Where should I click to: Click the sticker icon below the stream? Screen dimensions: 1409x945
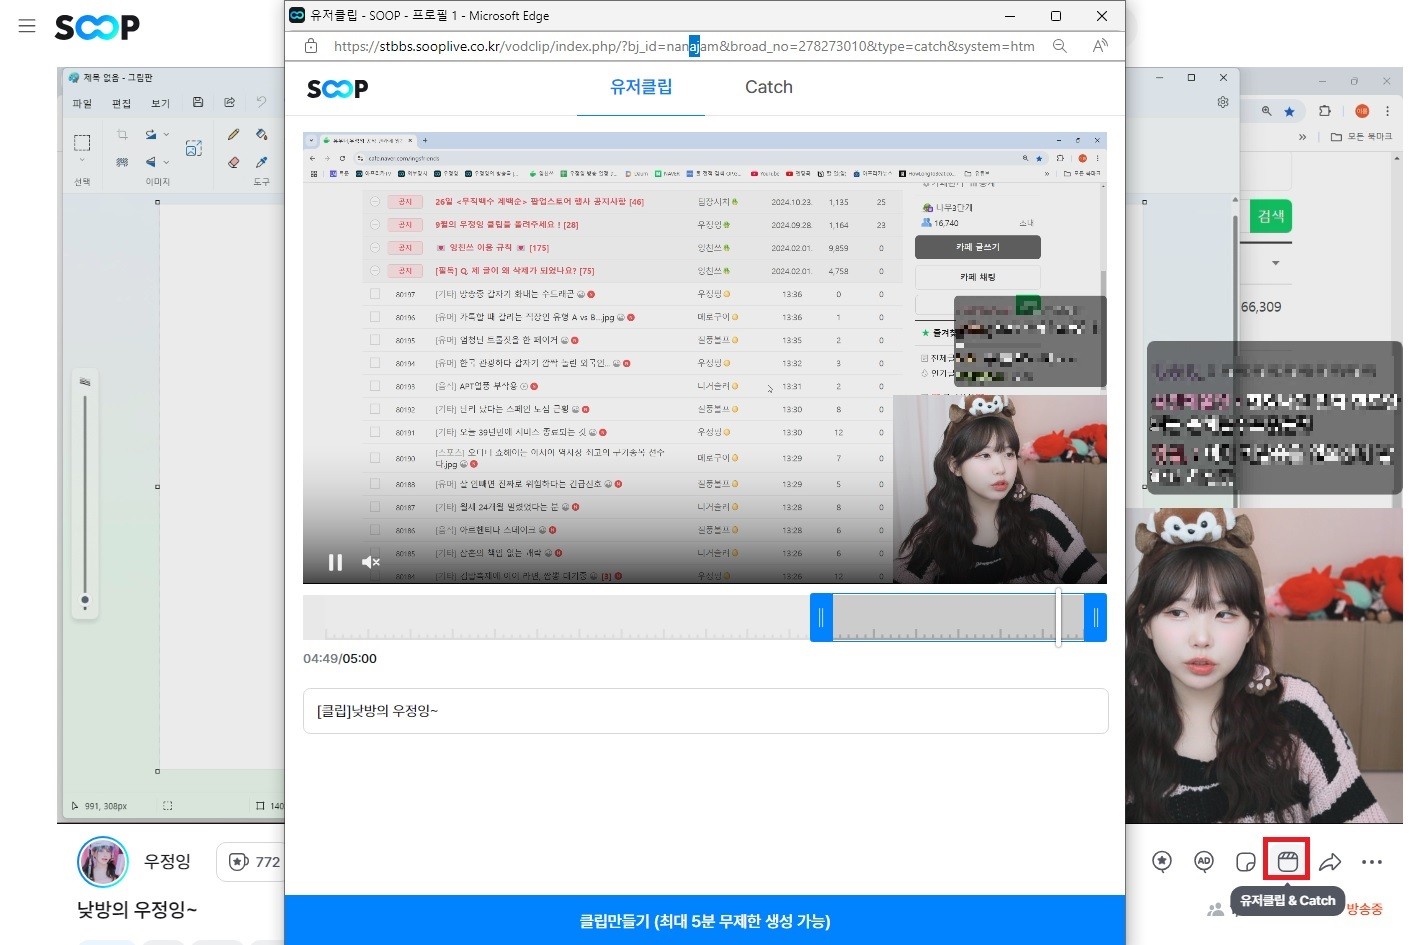click(x=1245, y=862)
